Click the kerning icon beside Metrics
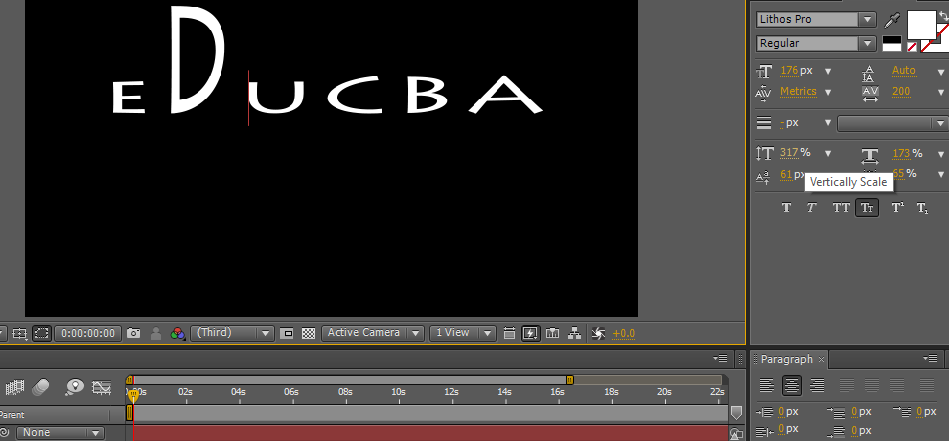The height and width of the screenshot is (441, 949). (763, 93)
